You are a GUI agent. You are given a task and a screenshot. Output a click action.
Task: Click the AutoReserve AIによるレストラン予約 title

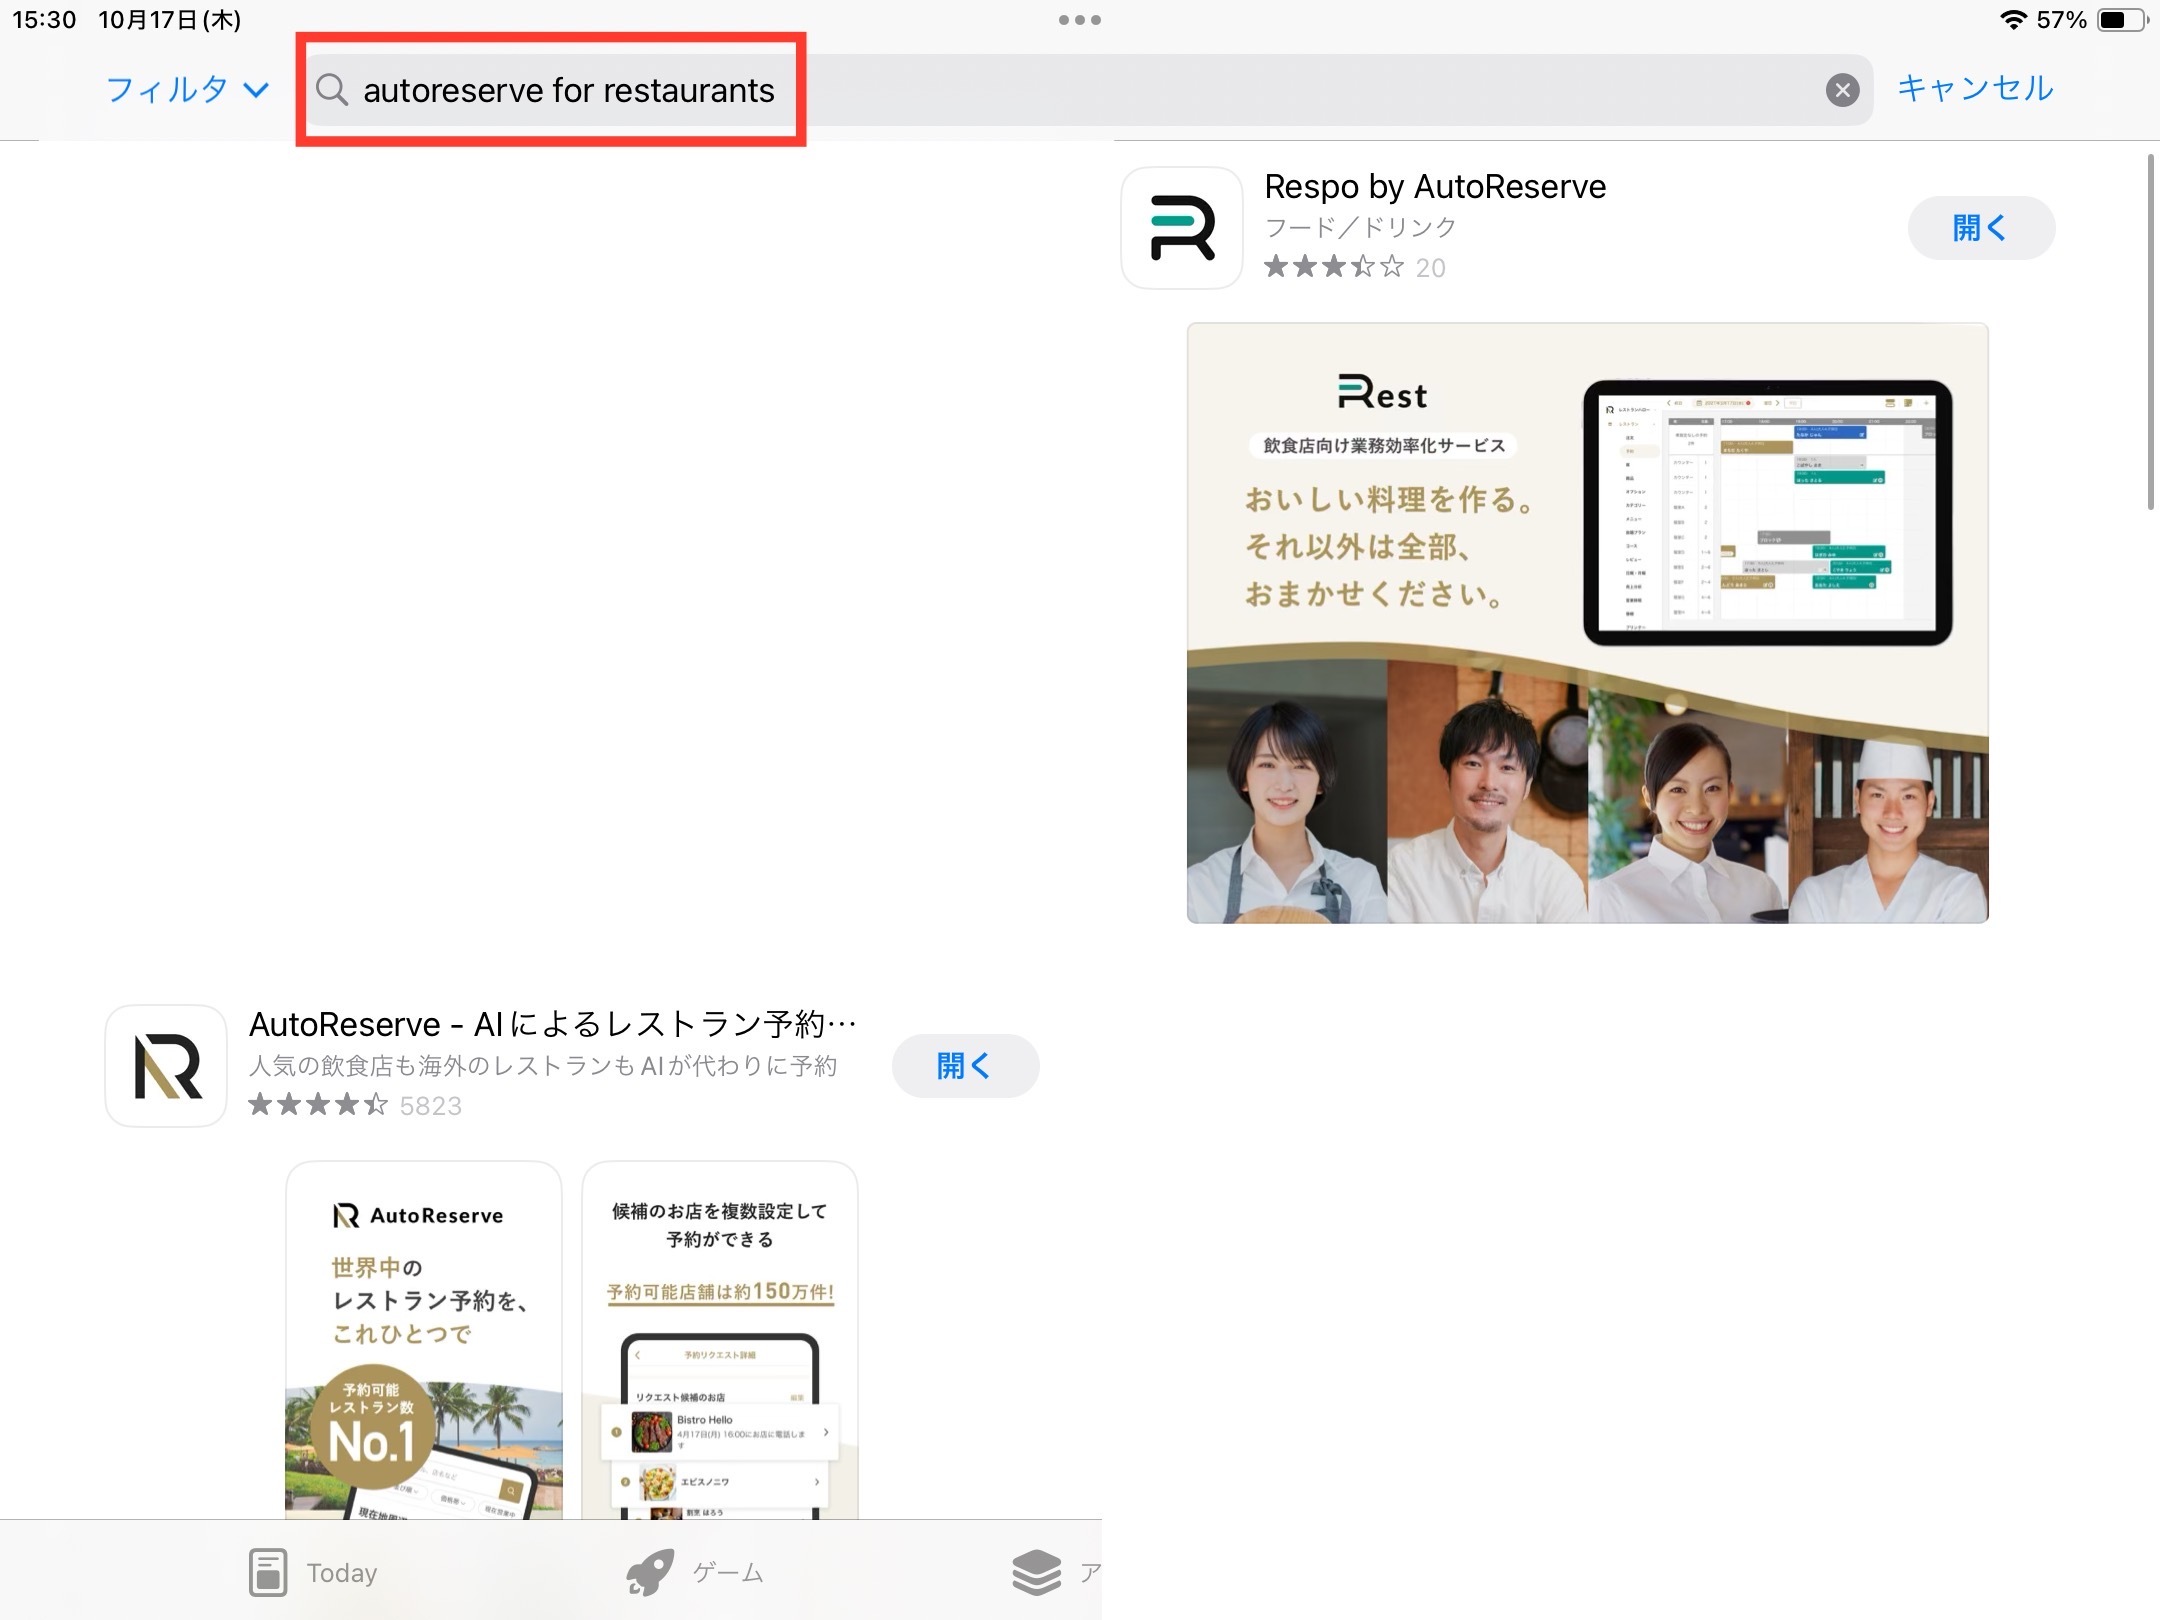[553, 1024]
